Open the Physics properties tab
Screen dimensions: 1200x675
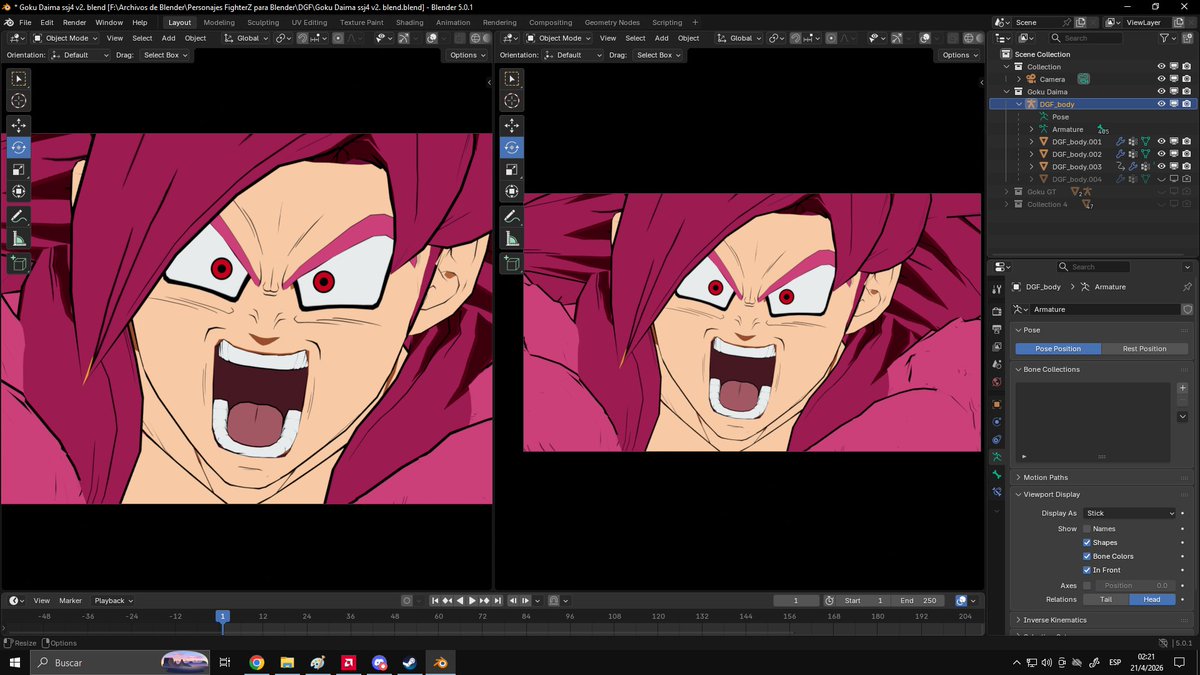[x=996, y=422]
